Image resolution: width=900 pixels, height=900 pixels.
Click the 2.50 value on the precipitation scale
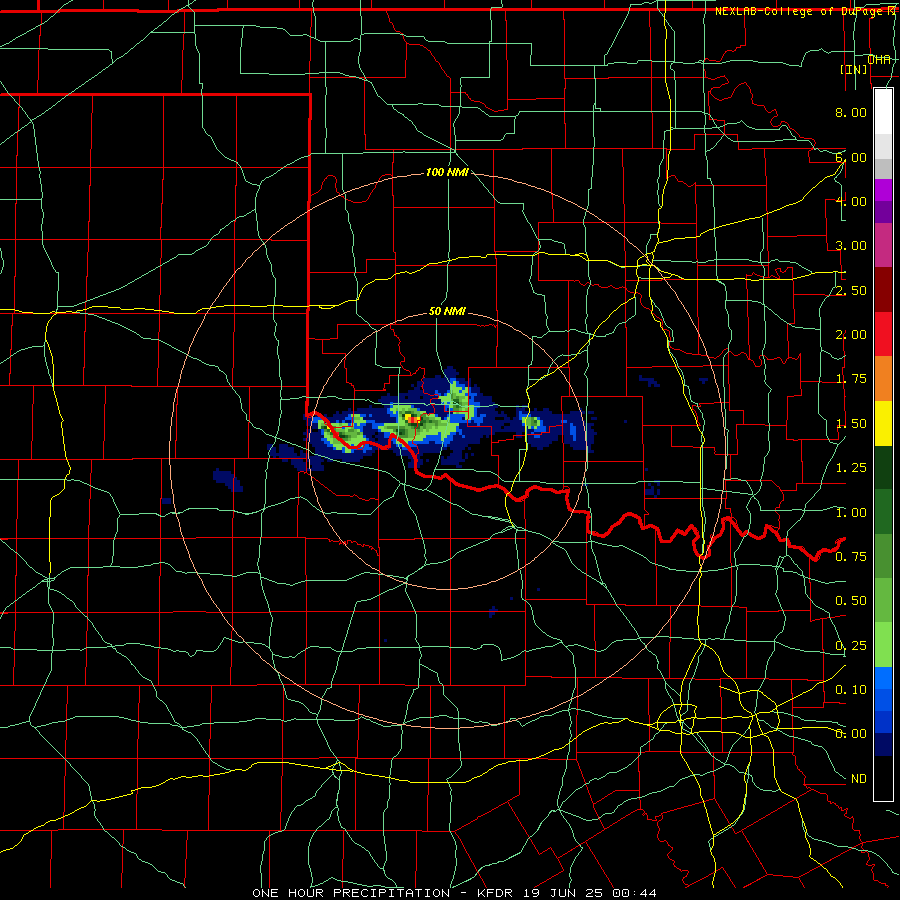851,290
